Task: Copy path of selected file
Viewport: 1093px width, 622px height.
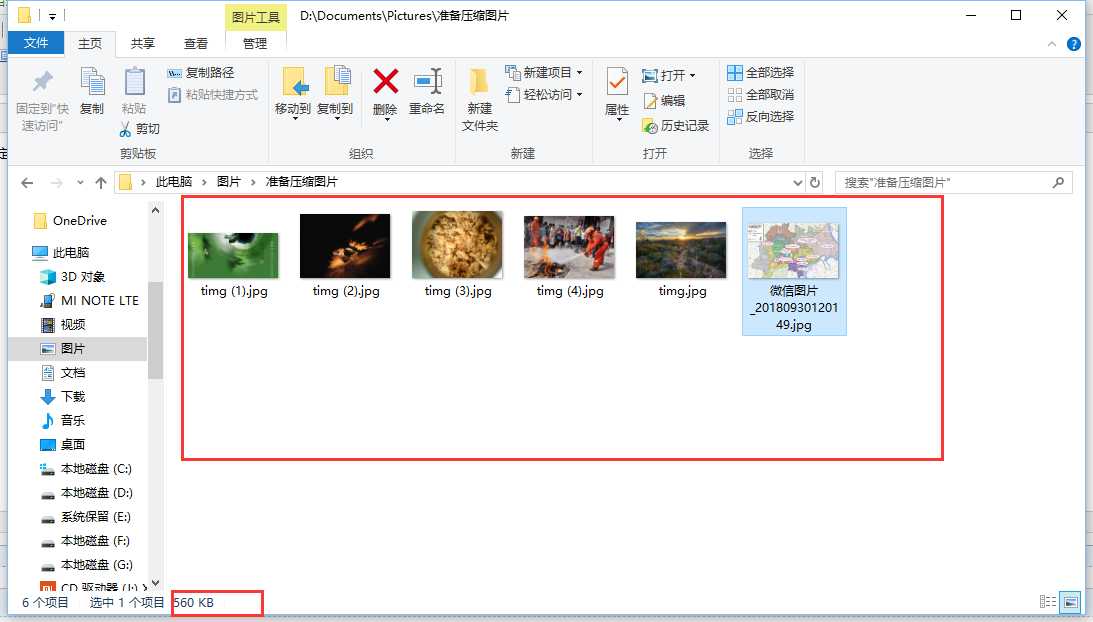Action: 201,73
